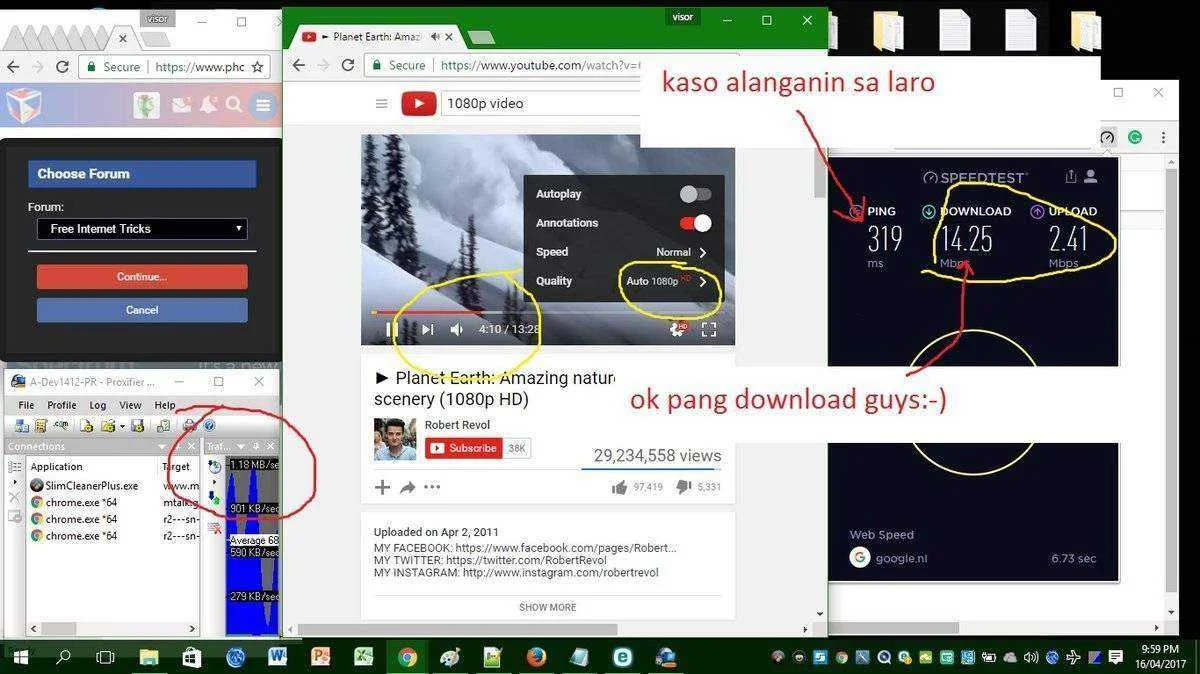
Task: Open forum site search magnifier icon
Action: point(234,105)
